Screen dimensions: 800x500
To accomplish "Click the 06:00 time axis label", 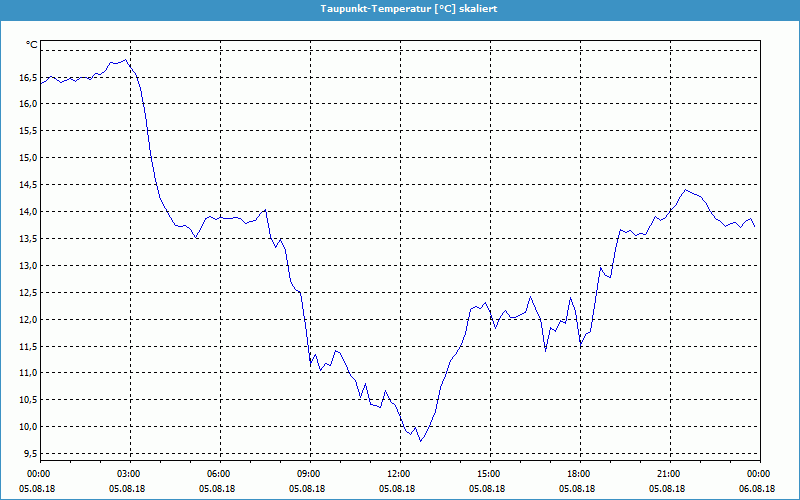I will [x=219, y=474].
